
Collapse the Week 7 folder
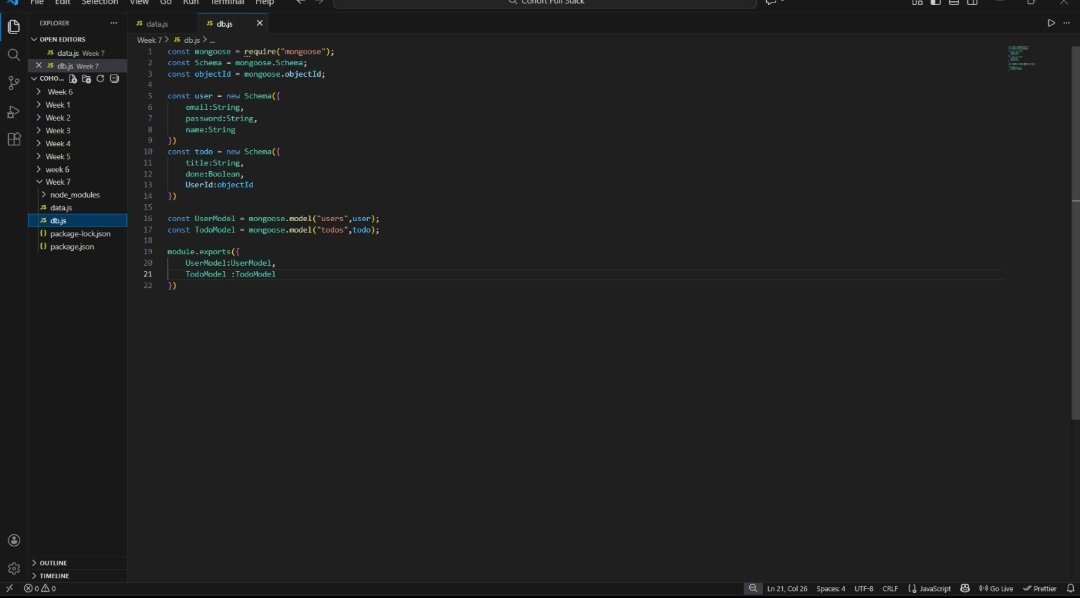pyautogui.click(x=57, y=183)
